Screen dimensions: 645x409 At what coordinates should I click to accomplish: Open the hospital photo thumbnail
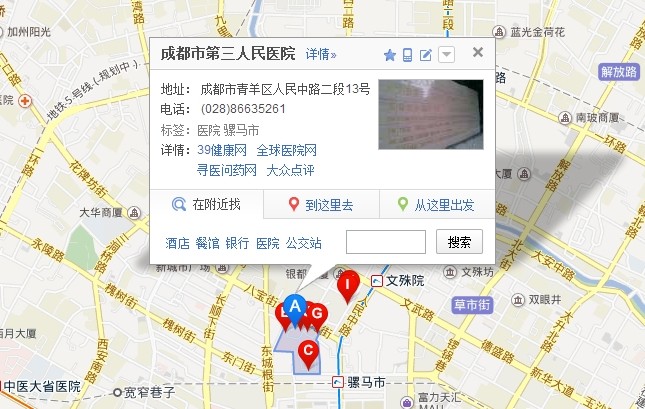[431, 114]
